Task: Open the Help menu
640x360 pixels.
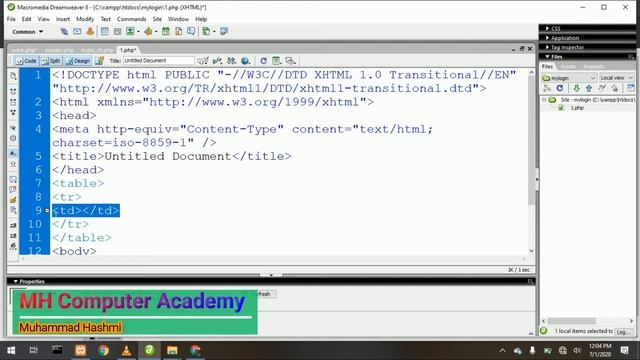Action: click(201, 19)
